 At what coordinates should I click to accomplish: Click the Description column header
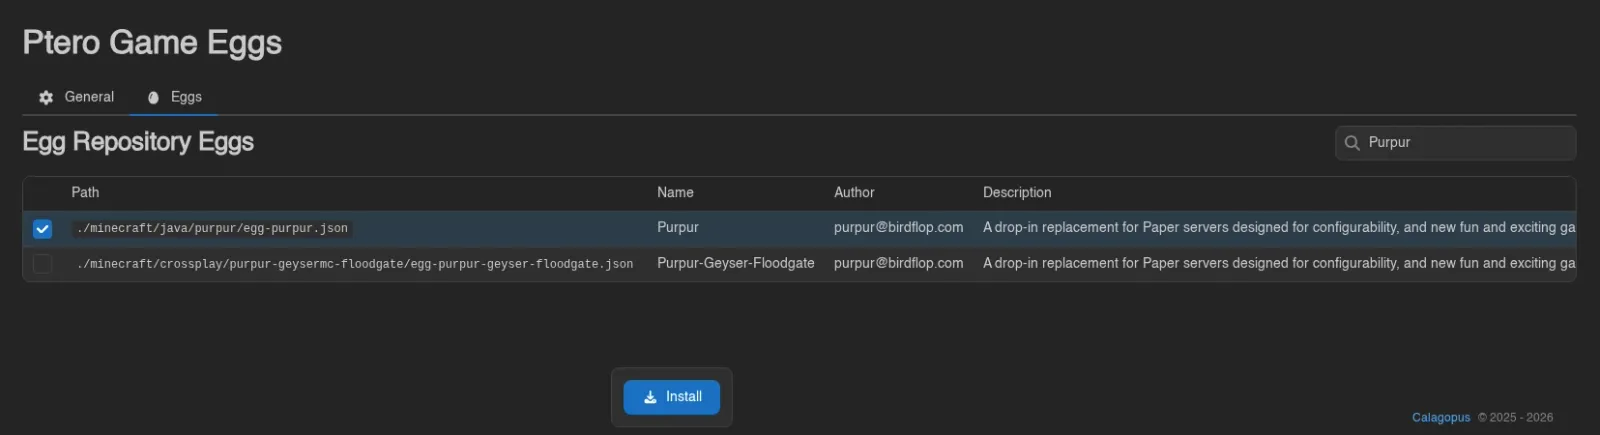(1017, 192)
